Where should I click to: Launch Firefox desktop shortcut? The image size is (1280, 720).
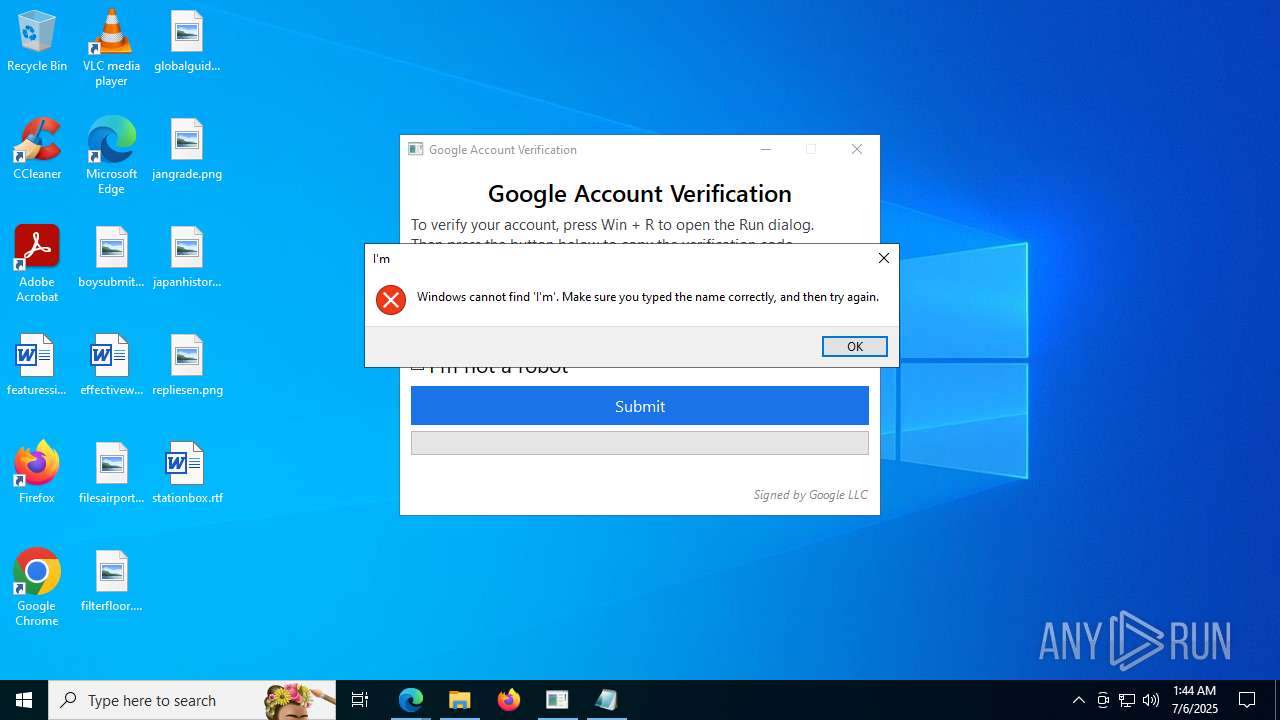point(37,474)
